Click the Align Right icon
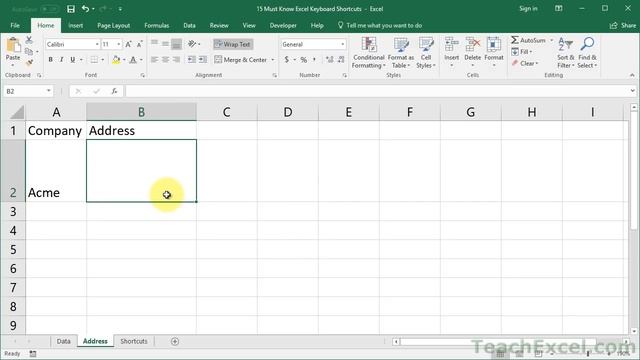This screenshot has height=360, width=640. (176, 60)
